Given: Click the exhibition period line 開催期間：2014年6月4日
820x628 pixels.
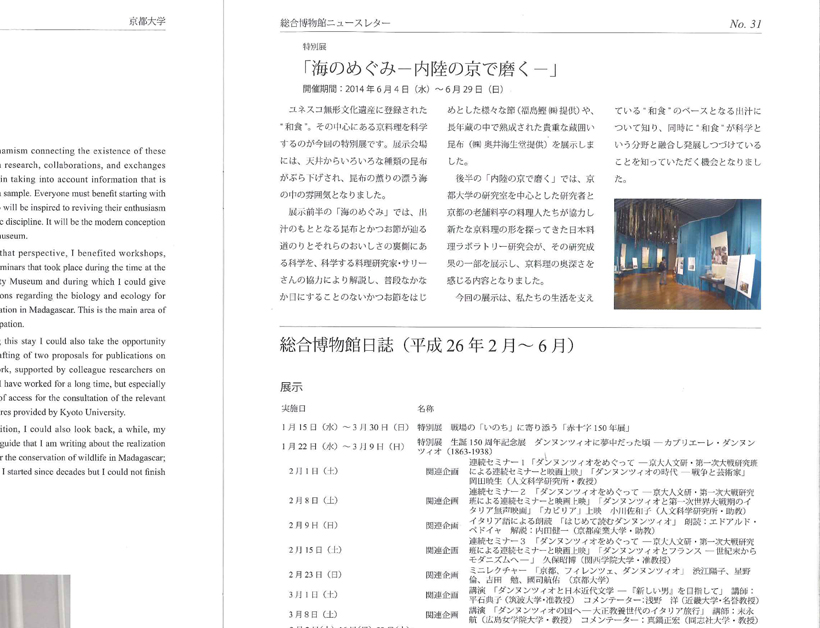Looking at the screenshot, I should pyautogui.click(x=403, y=89).
